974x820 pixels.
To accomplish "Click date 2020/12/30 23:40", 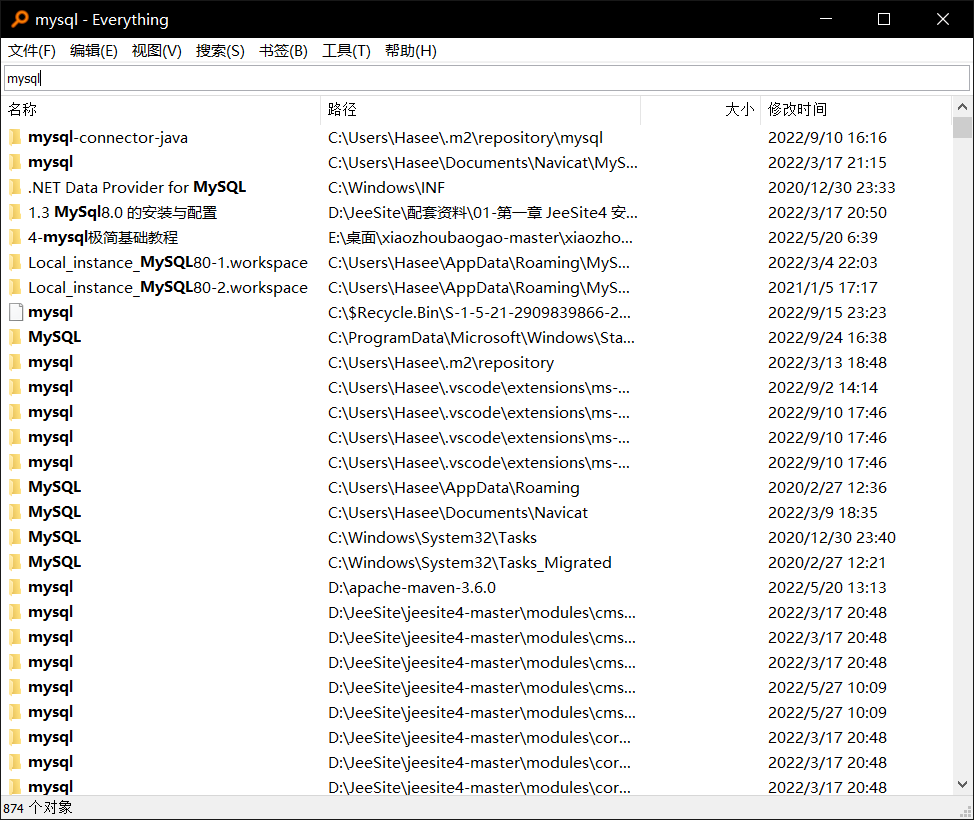I will [x=832, y=537].
